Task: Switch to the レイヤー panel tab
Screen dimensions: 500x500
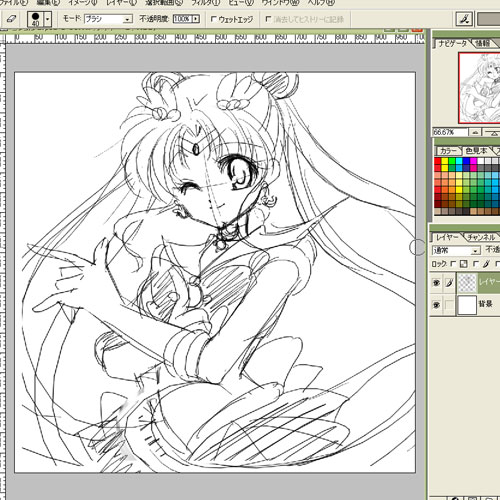Action: [x=447, y=237]
